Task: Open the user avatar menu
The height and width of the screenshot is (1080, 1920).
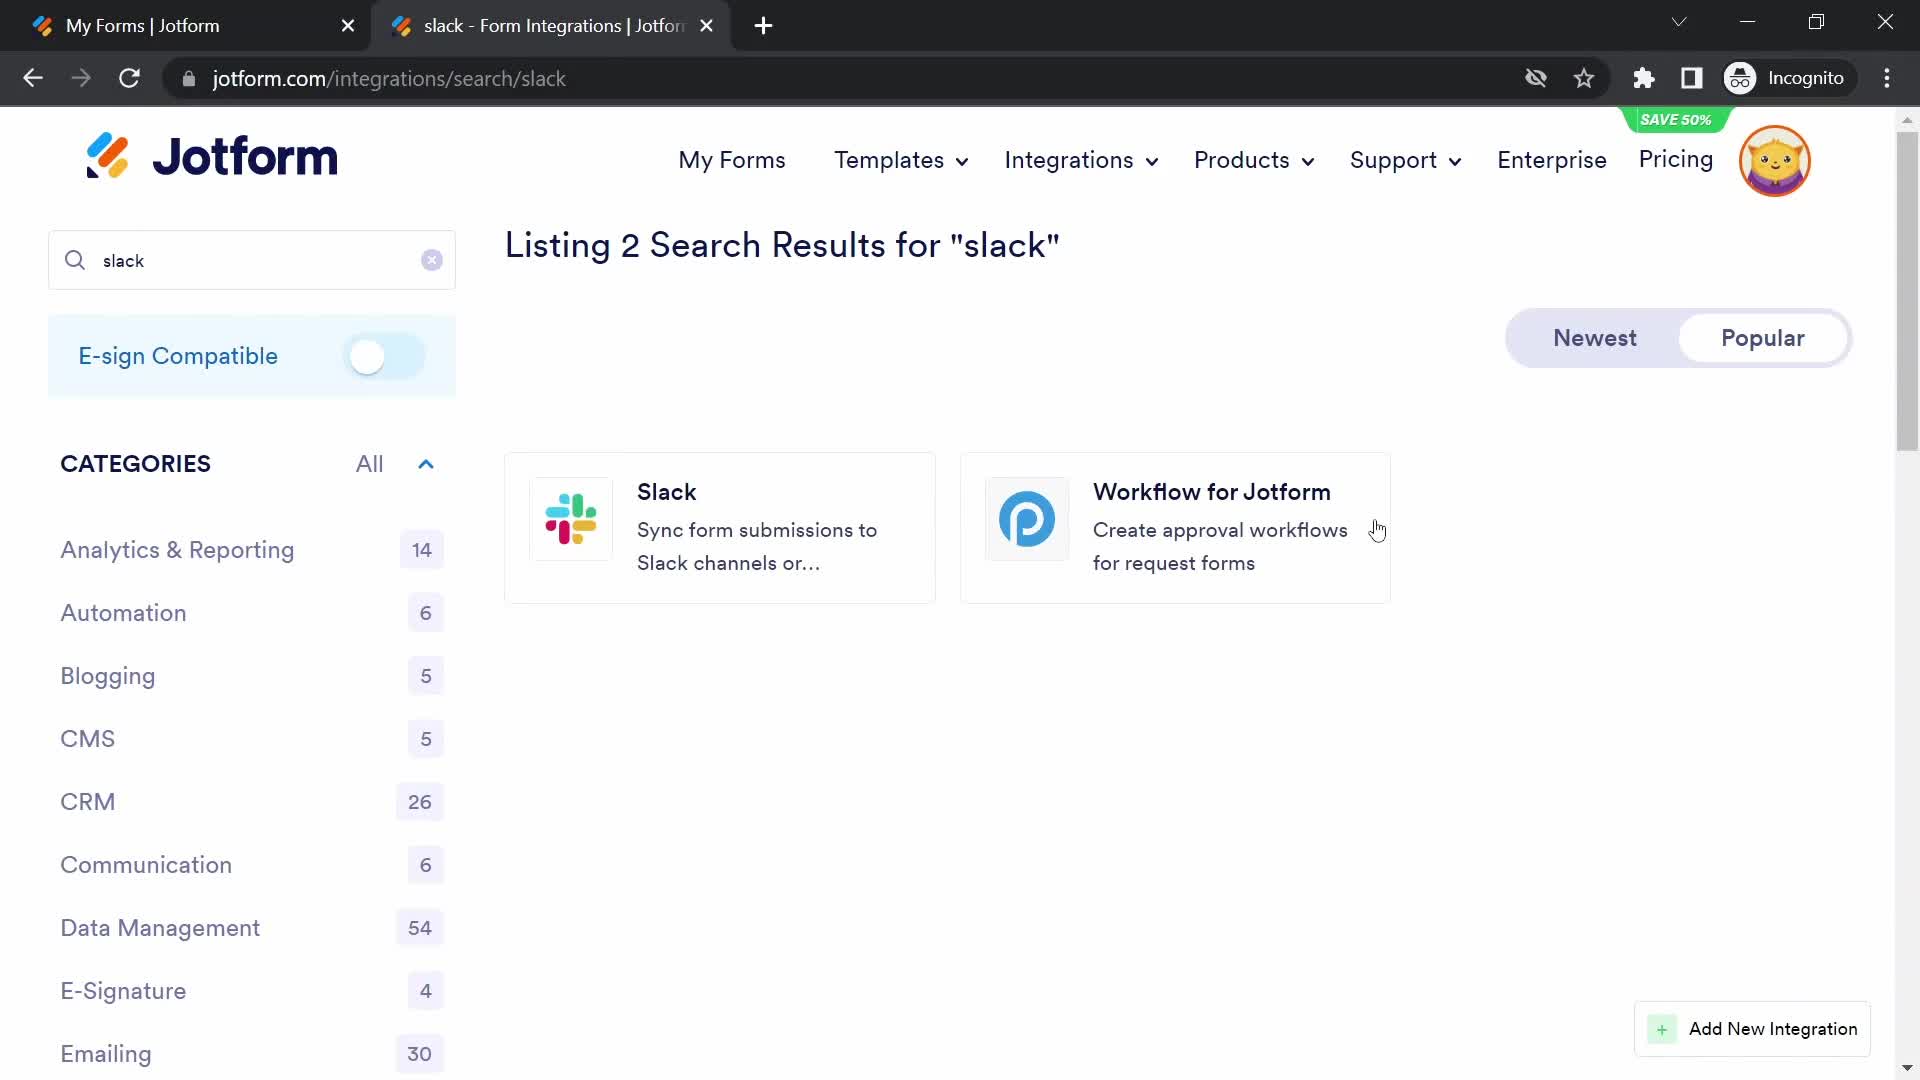Action: point(1775,161)
